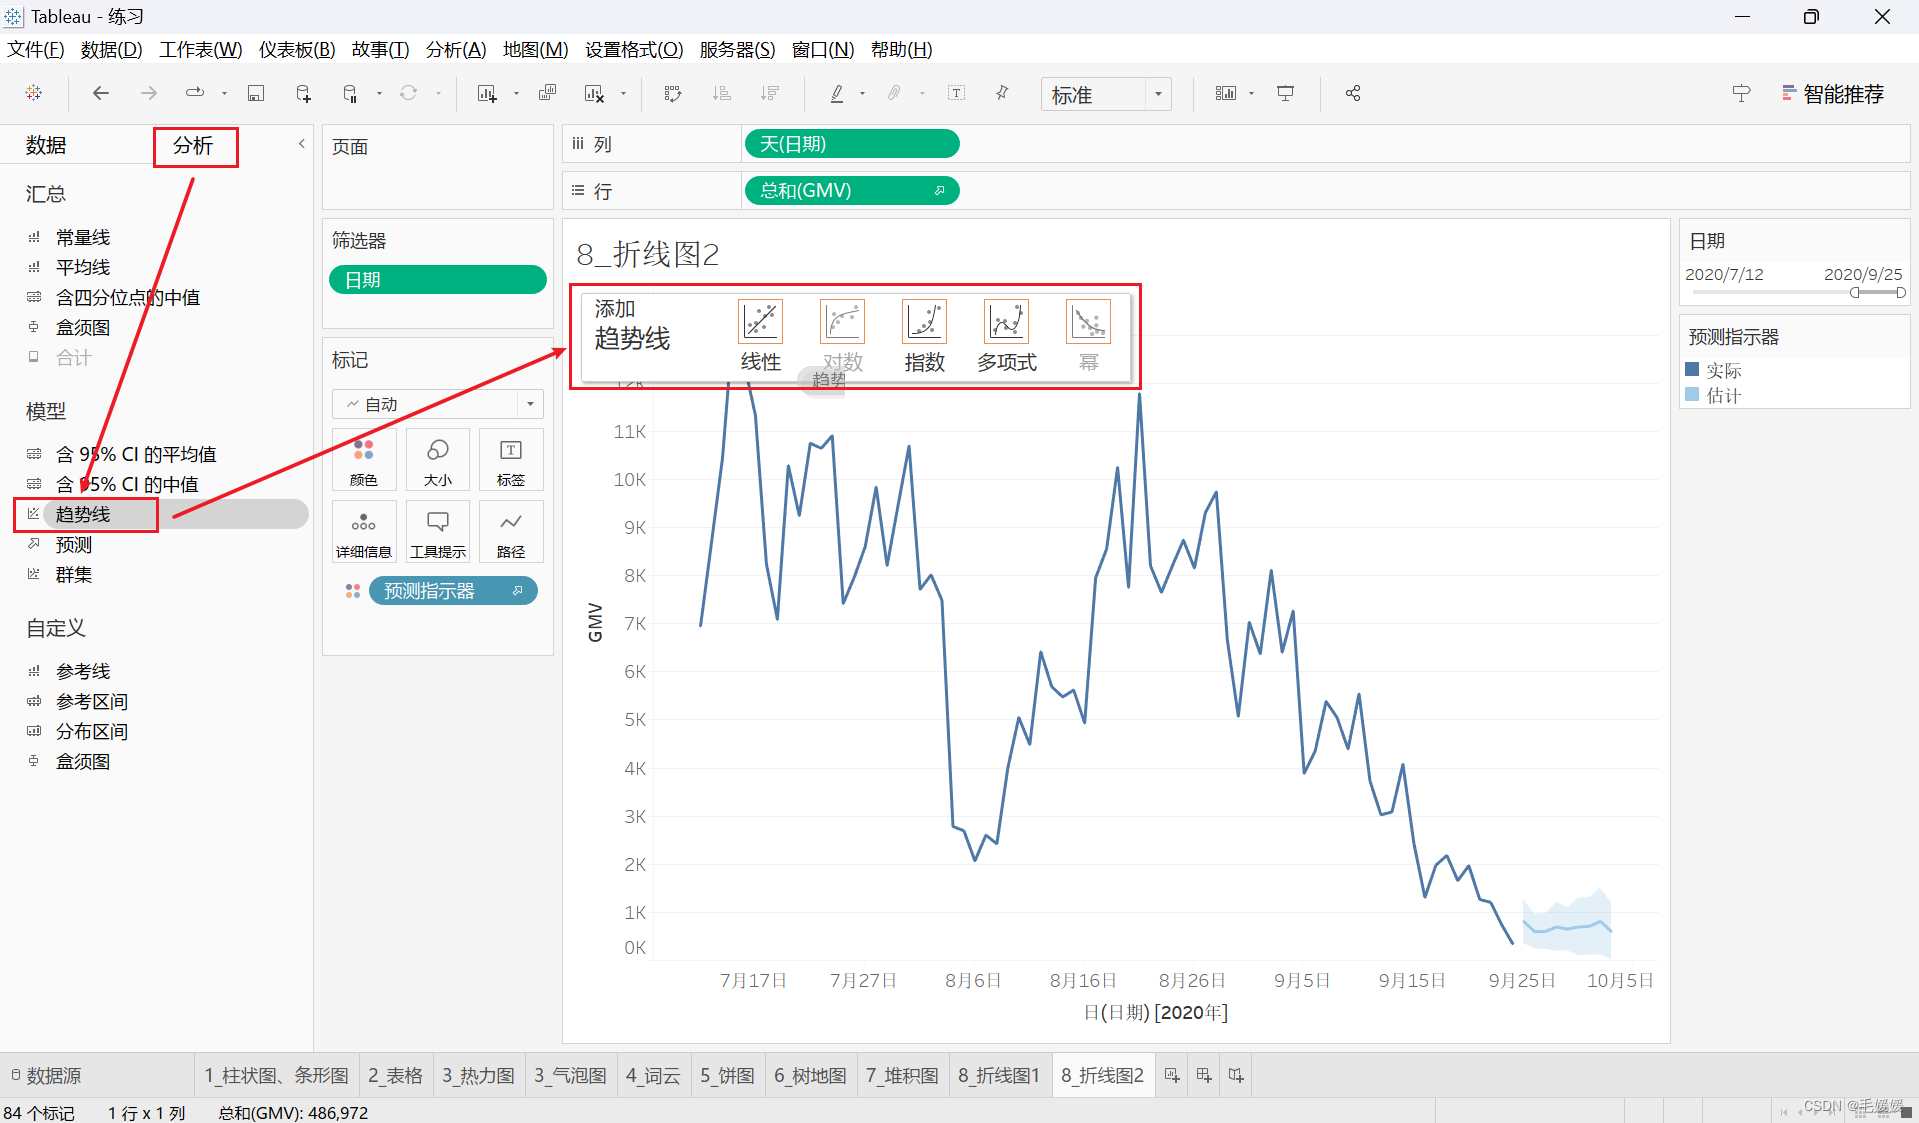Click the clear sheet icon

[x=594, y=93]
